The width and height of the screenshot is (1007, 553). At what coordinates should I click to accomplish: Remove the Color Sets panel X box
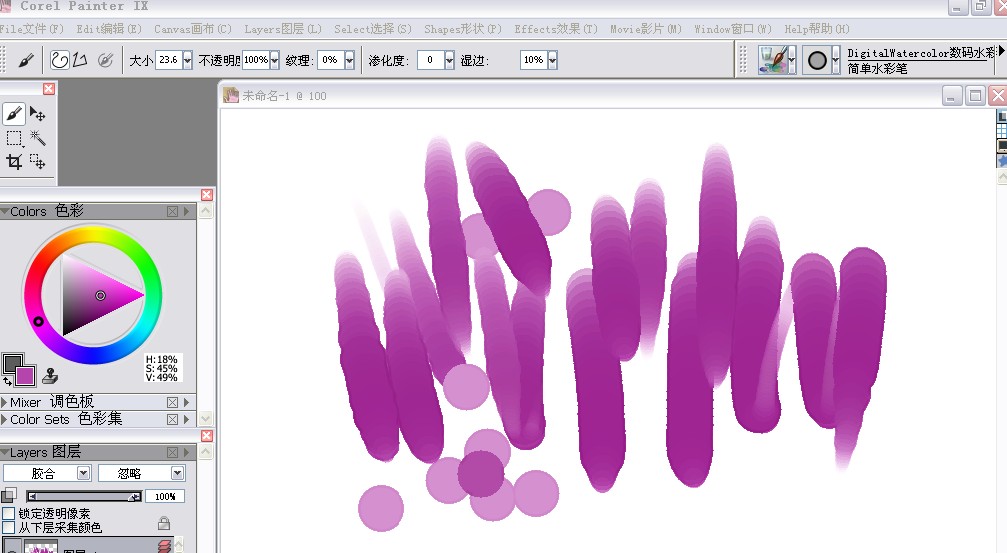(172, 419)
